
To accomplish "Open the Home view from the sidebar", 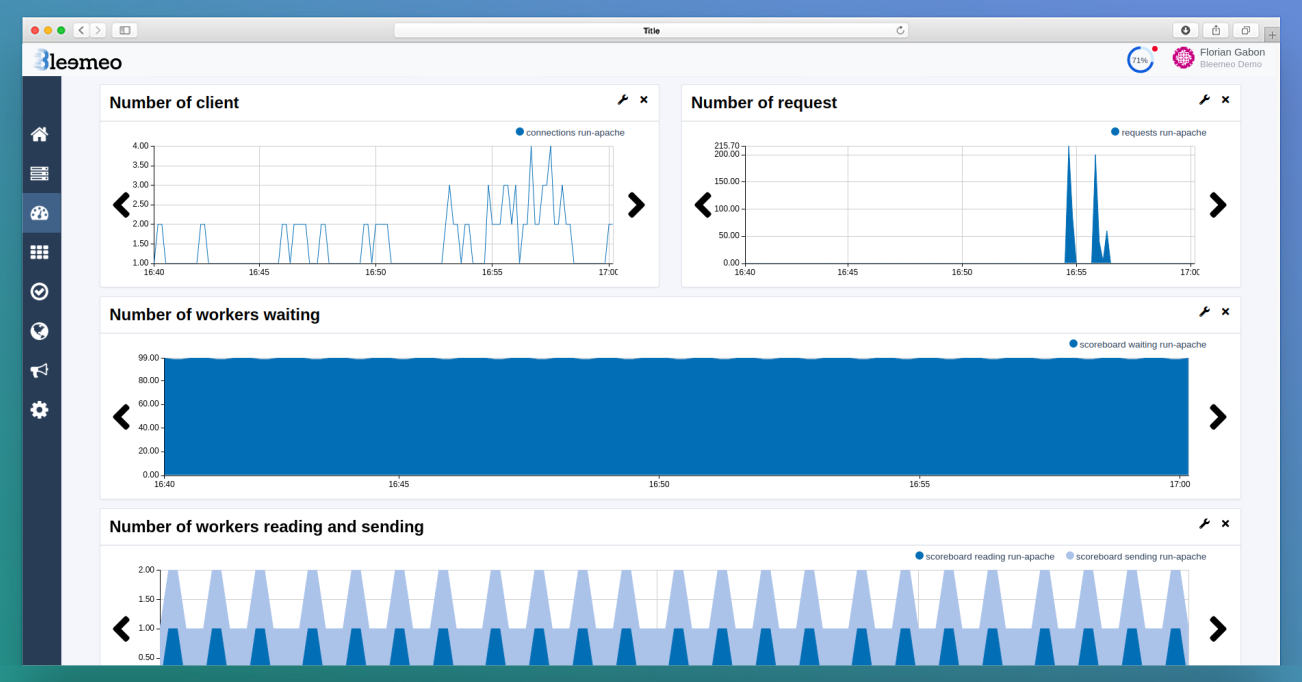I will tap(40, 133).
